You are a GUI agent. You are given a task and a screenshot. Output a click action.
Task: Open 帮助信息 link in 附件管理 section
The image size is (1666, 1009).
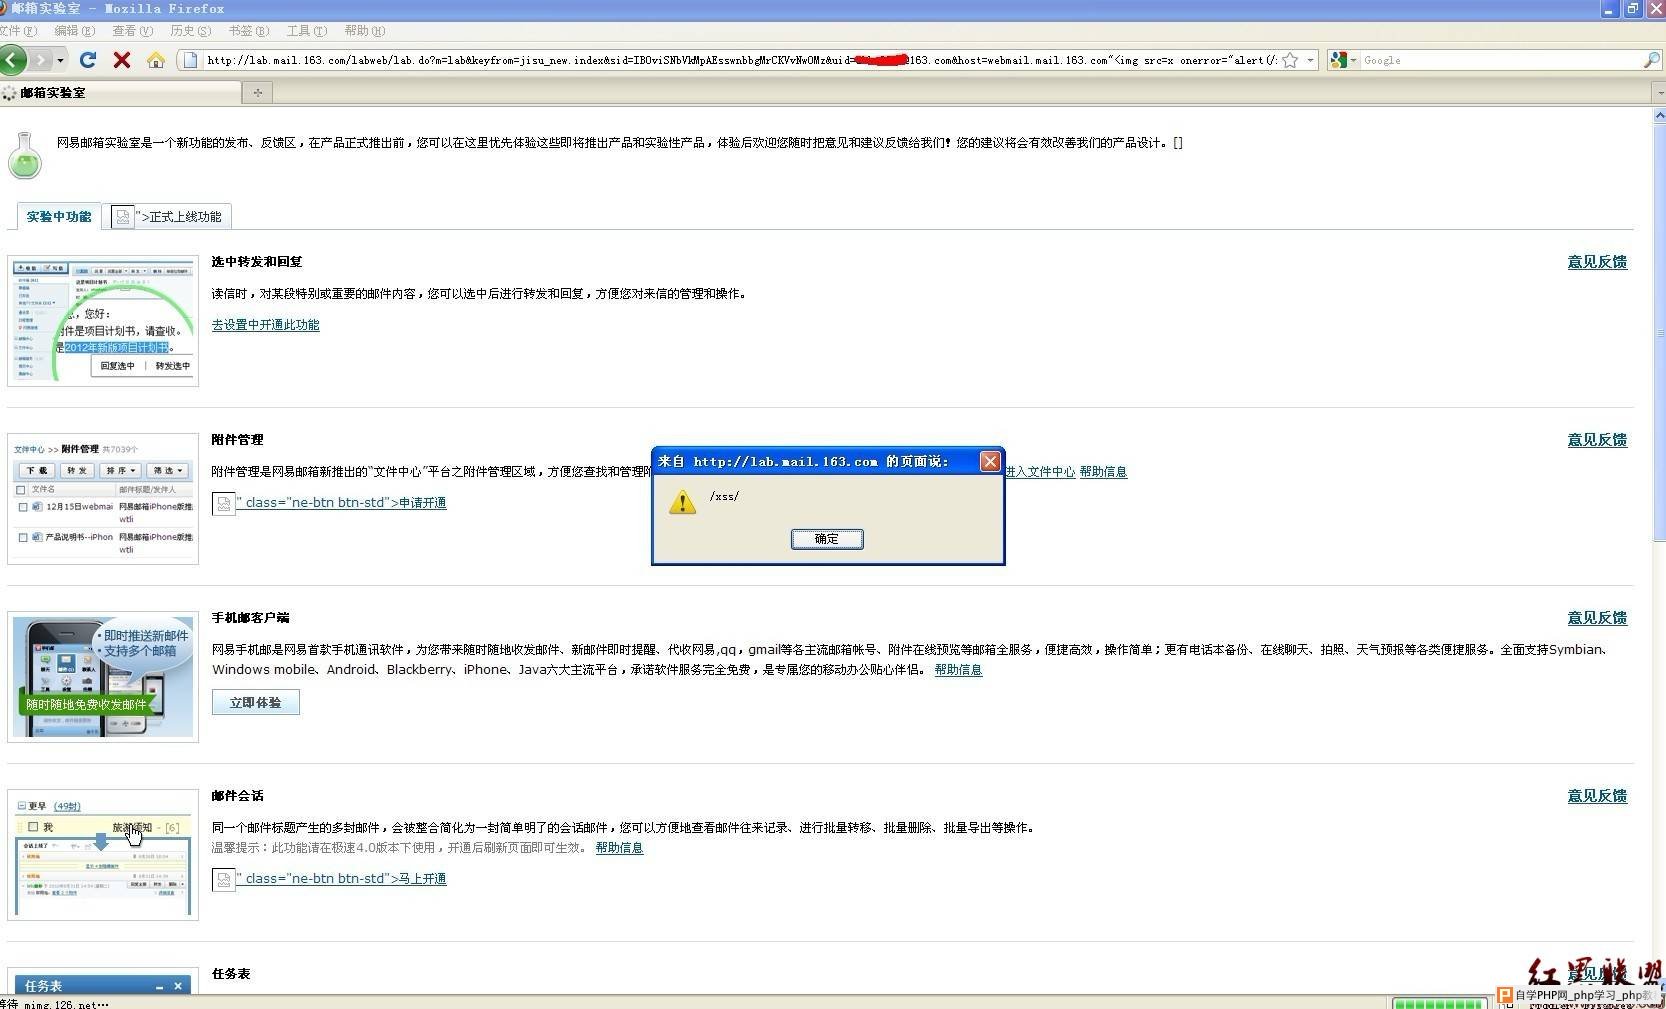pyautogui.click(x=1103, y=472)
